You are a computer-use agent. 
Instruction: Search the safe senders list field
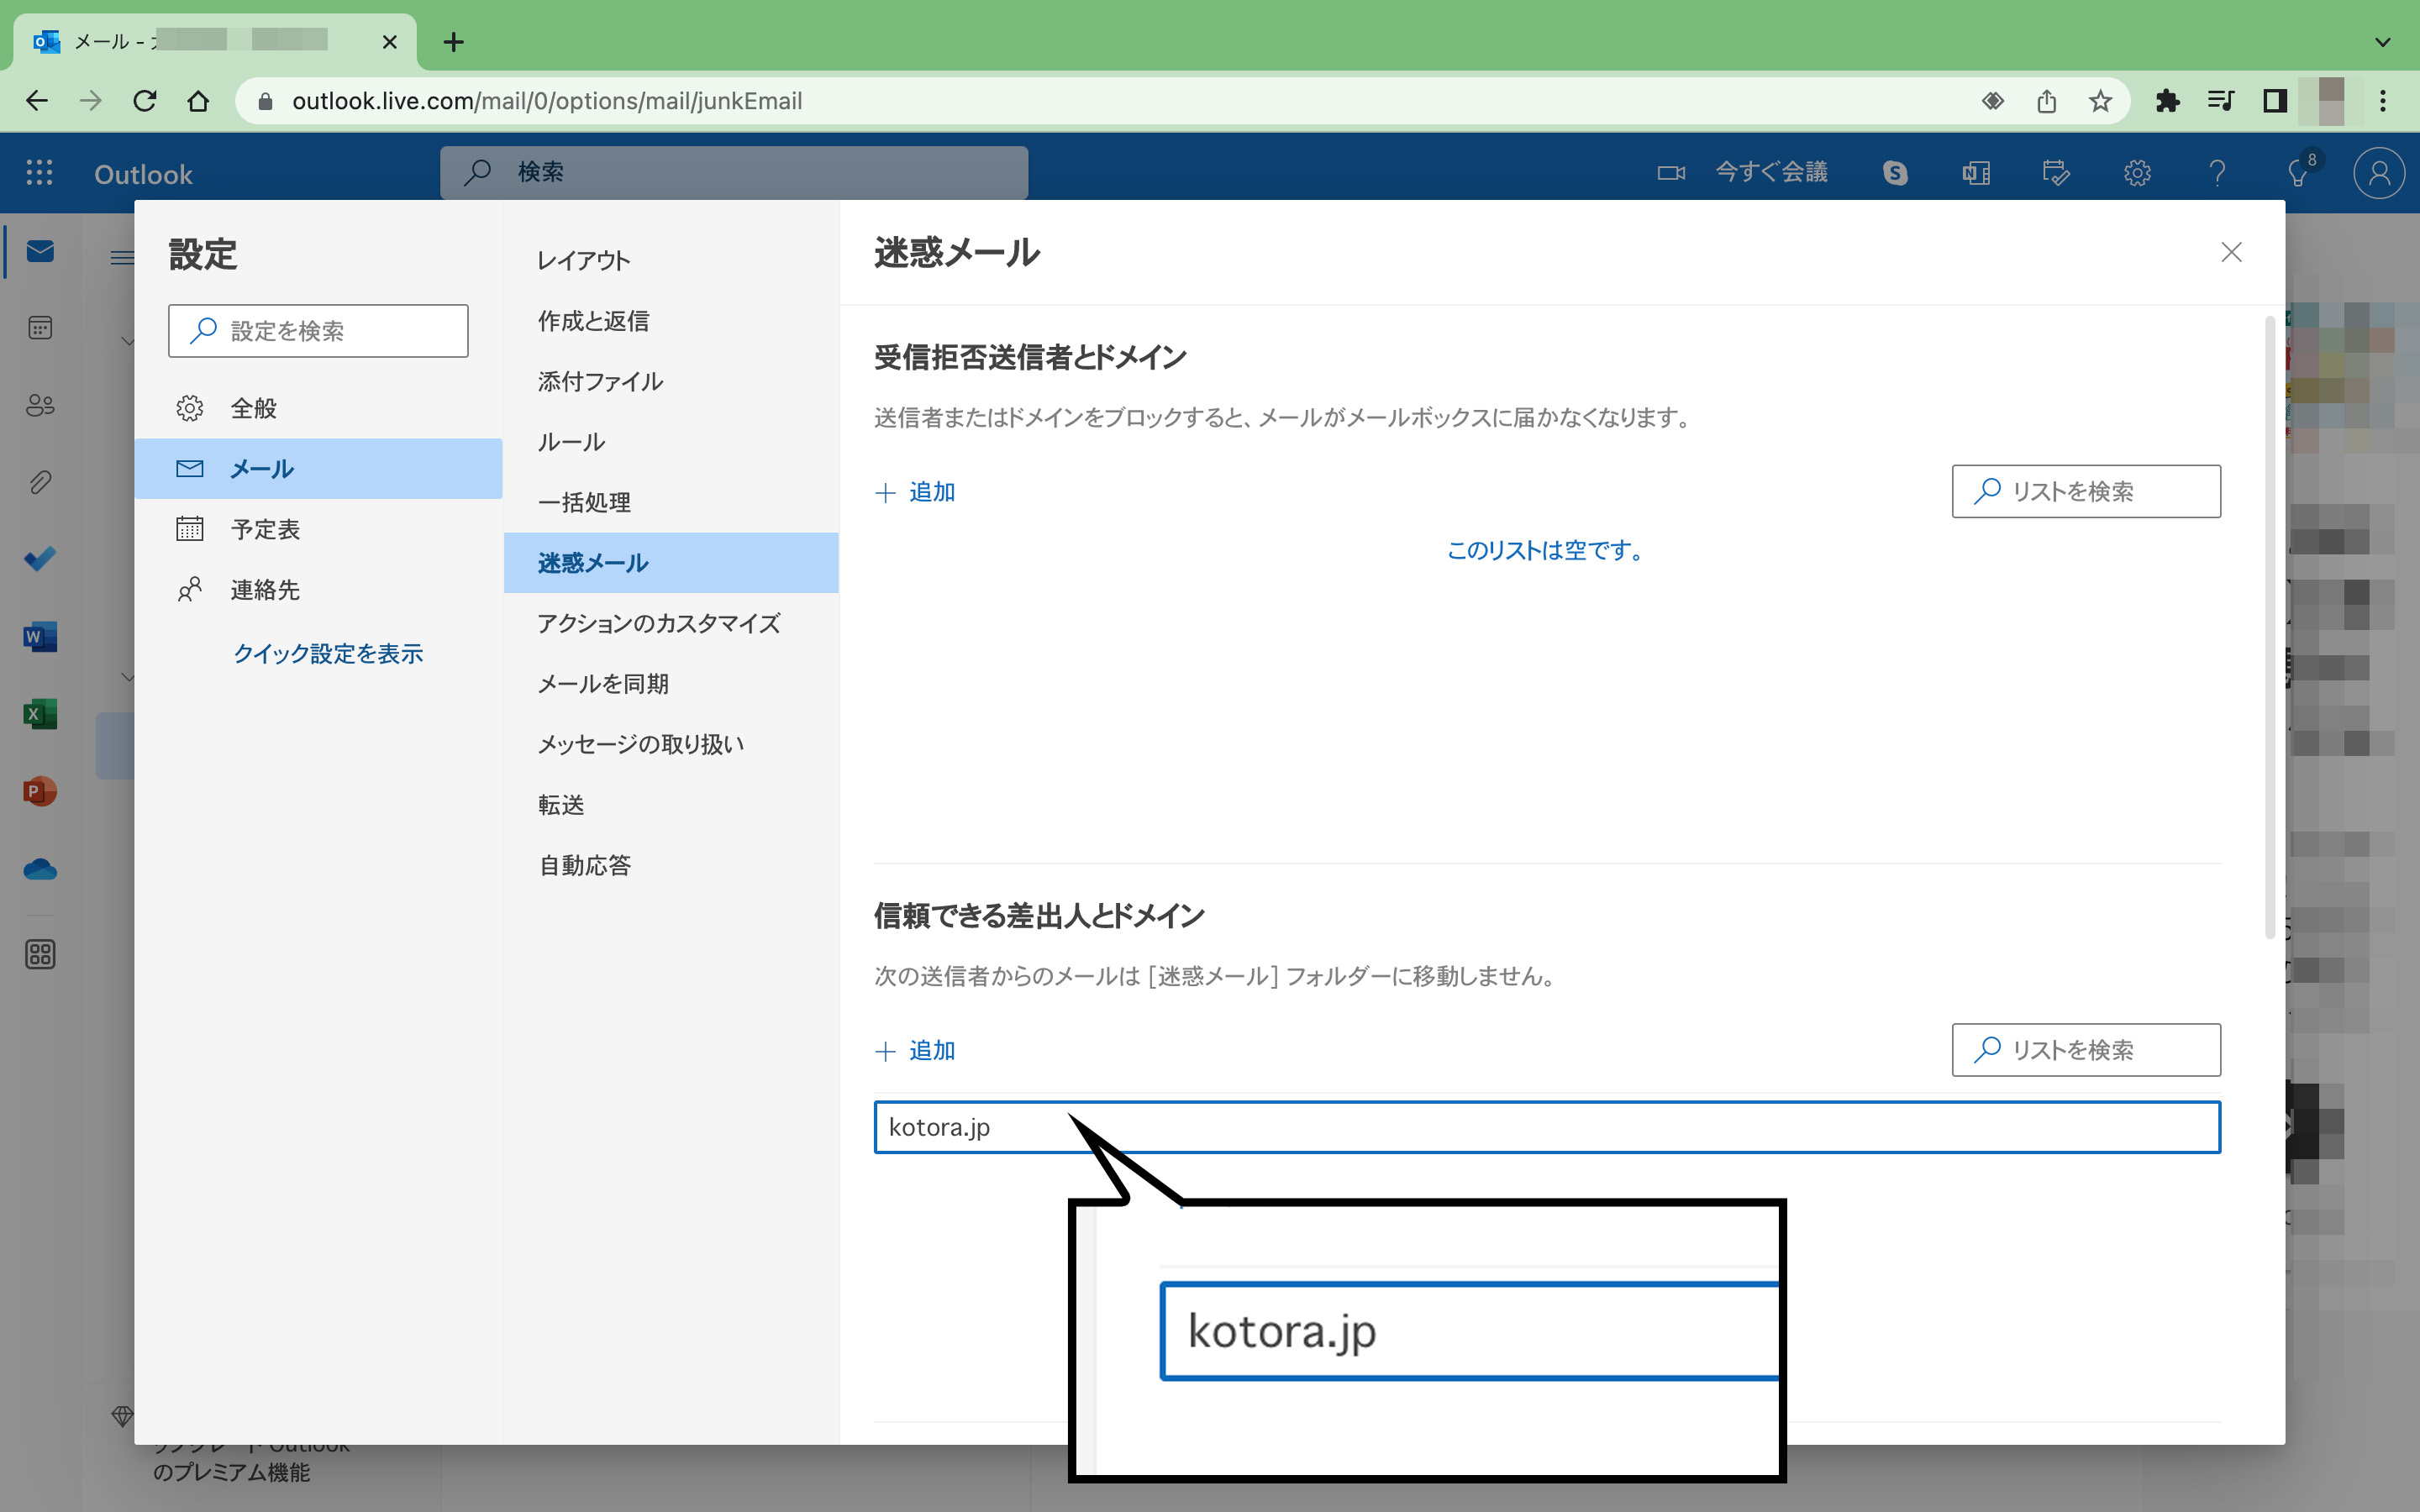coord(2086,1050)
